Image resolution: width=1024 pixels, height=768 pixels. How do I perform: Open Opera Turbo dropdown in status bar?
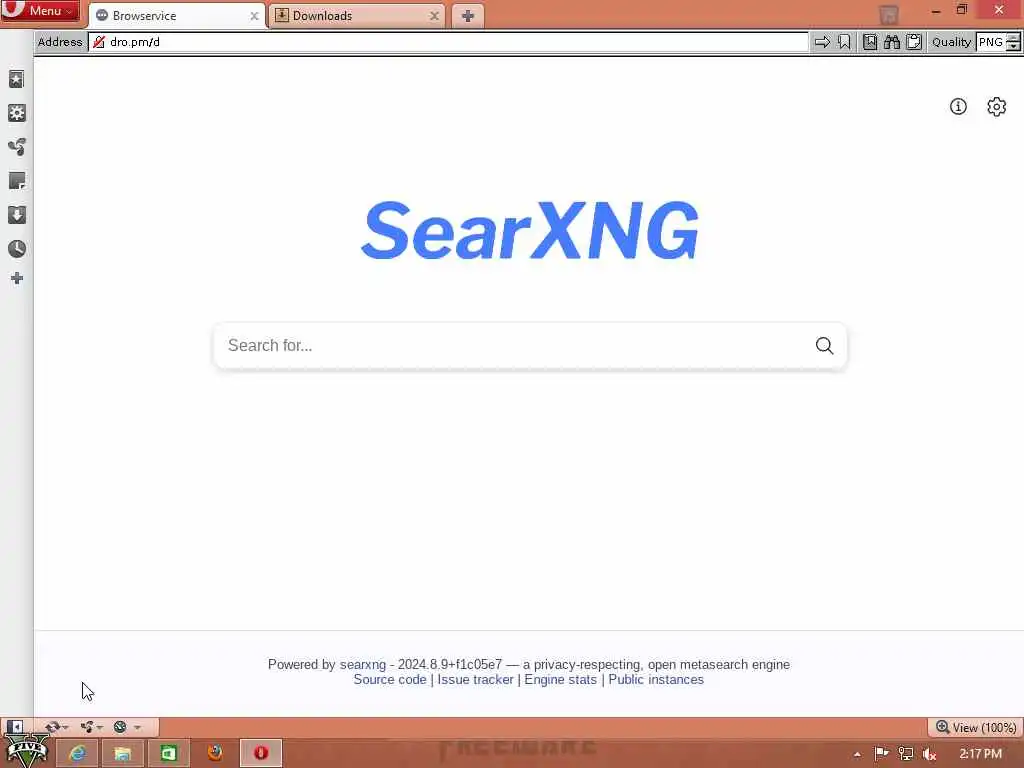click(x=127, y=727)
